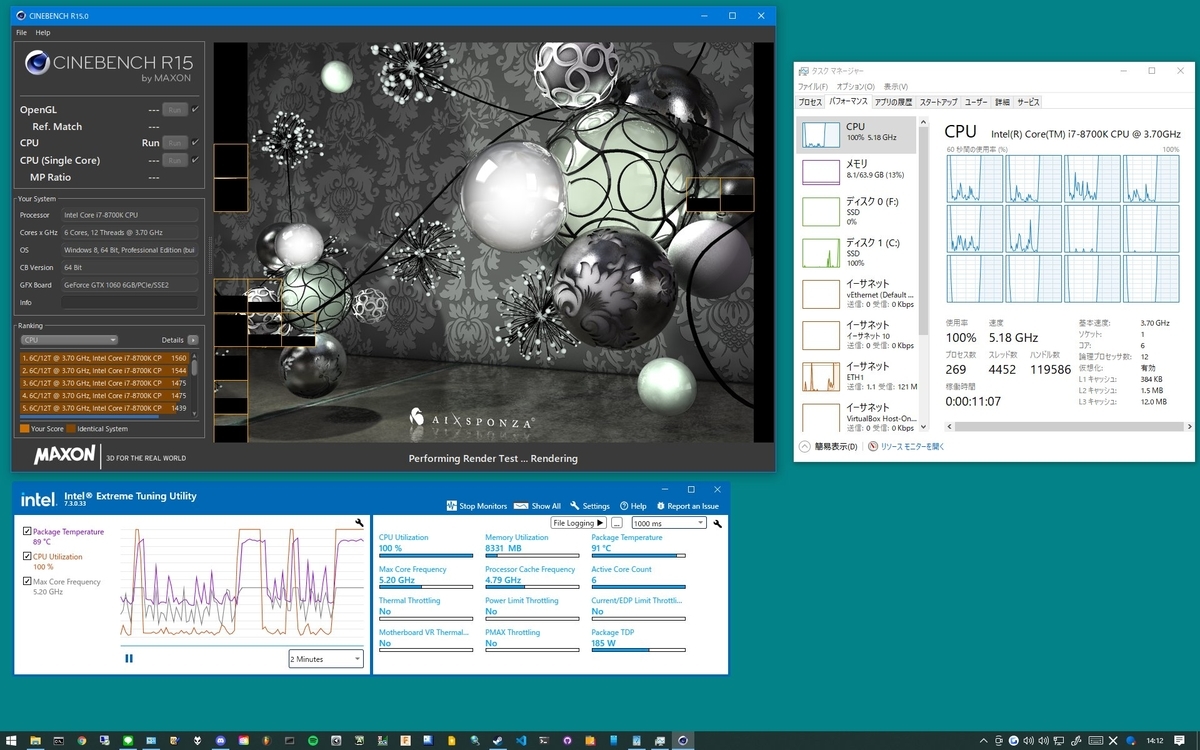
Task: Show hidden system tray icons
Action: pyautogui.click(x=983, y=741)
